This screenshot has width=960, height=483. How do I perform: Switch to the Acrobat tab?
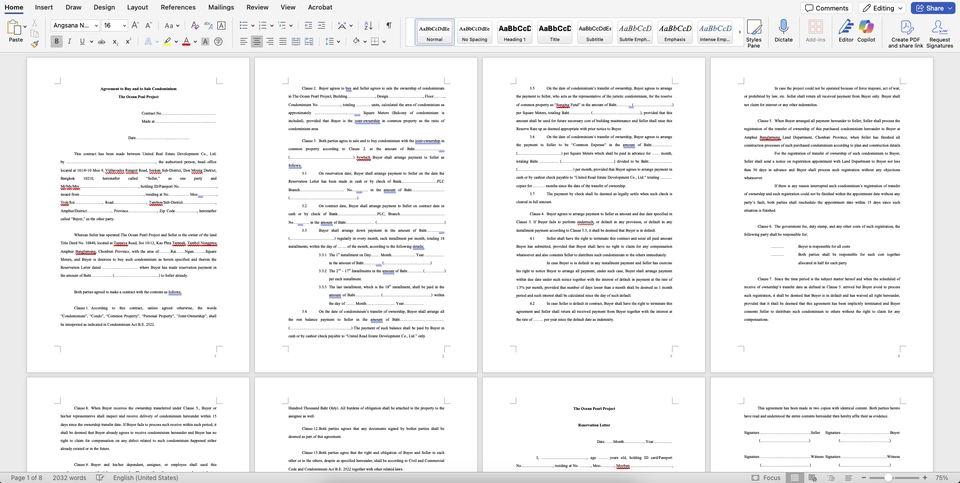(x=320, y=7)
